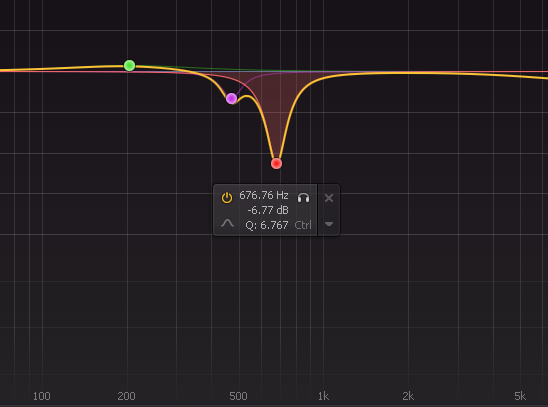548x407 pixels.
Task: Click the 2k frequency axis label
Action: (408, 396)
